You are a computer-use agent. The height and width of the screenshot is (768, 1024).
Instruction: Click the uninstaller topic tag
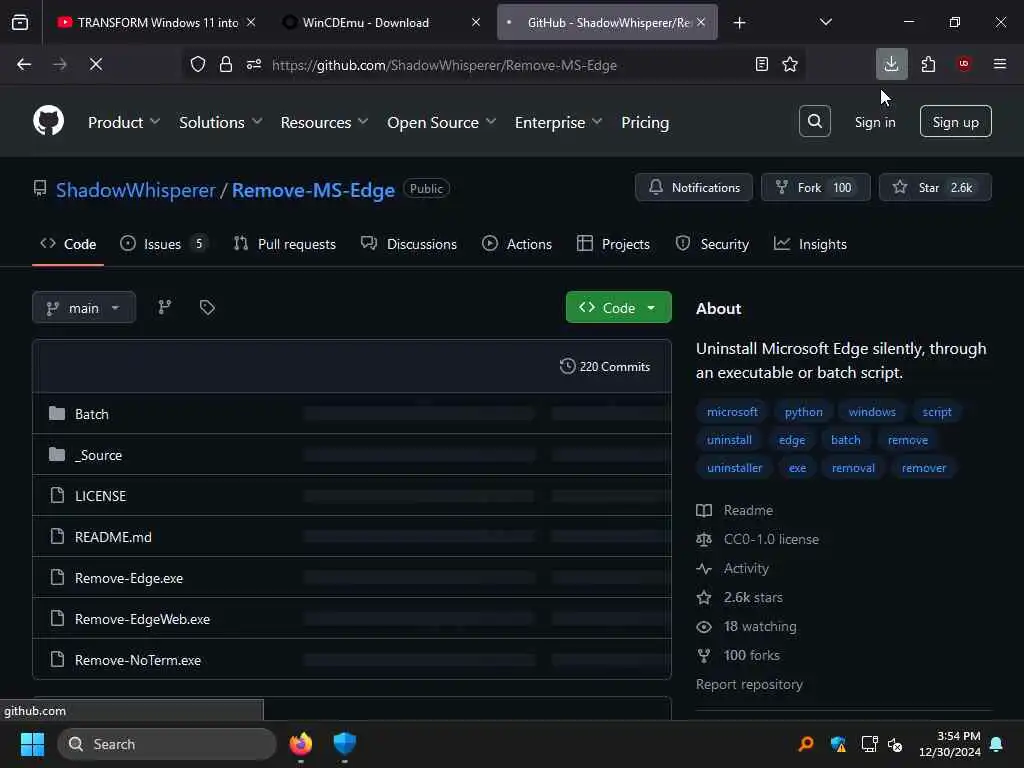pyautogui.click(x=734, y=468)
